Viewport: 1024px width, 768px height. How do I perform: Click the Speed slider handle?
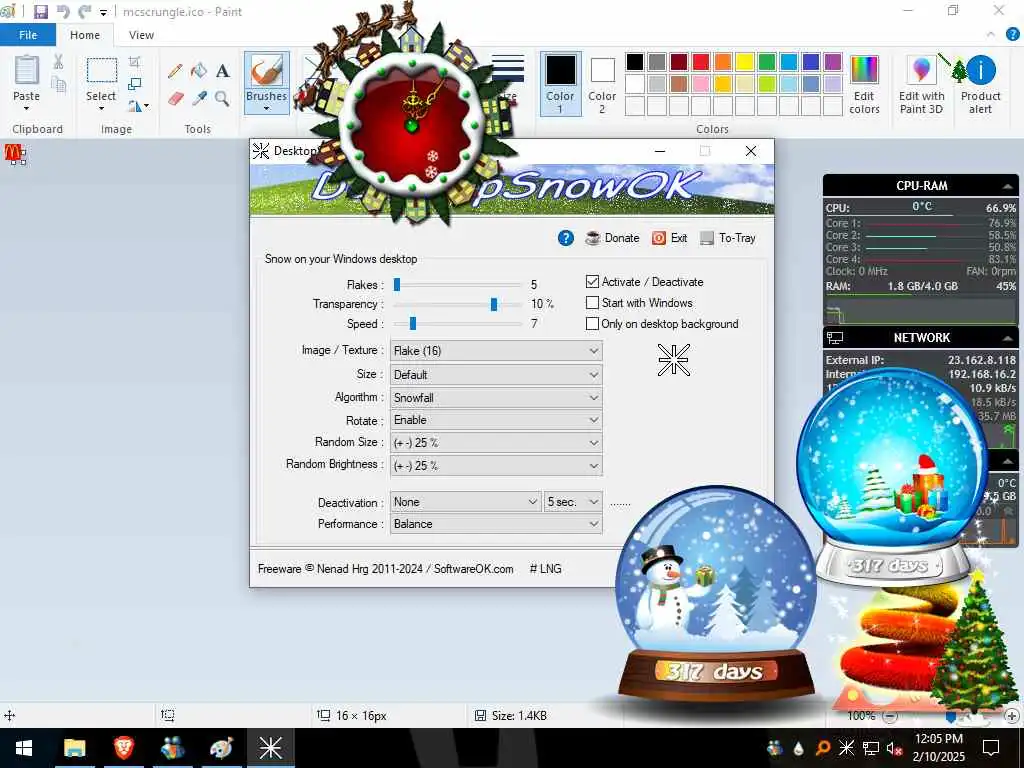click(x=412, y=324)
